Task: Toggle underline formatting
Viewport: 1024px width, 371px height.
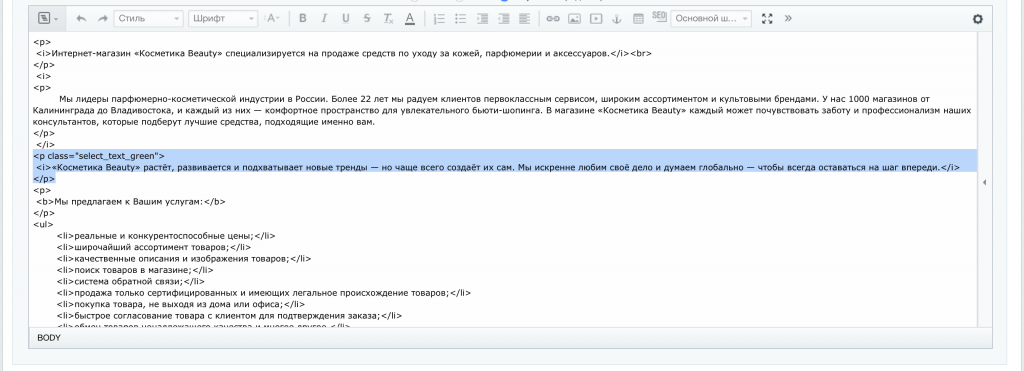Action: [345, 18]
